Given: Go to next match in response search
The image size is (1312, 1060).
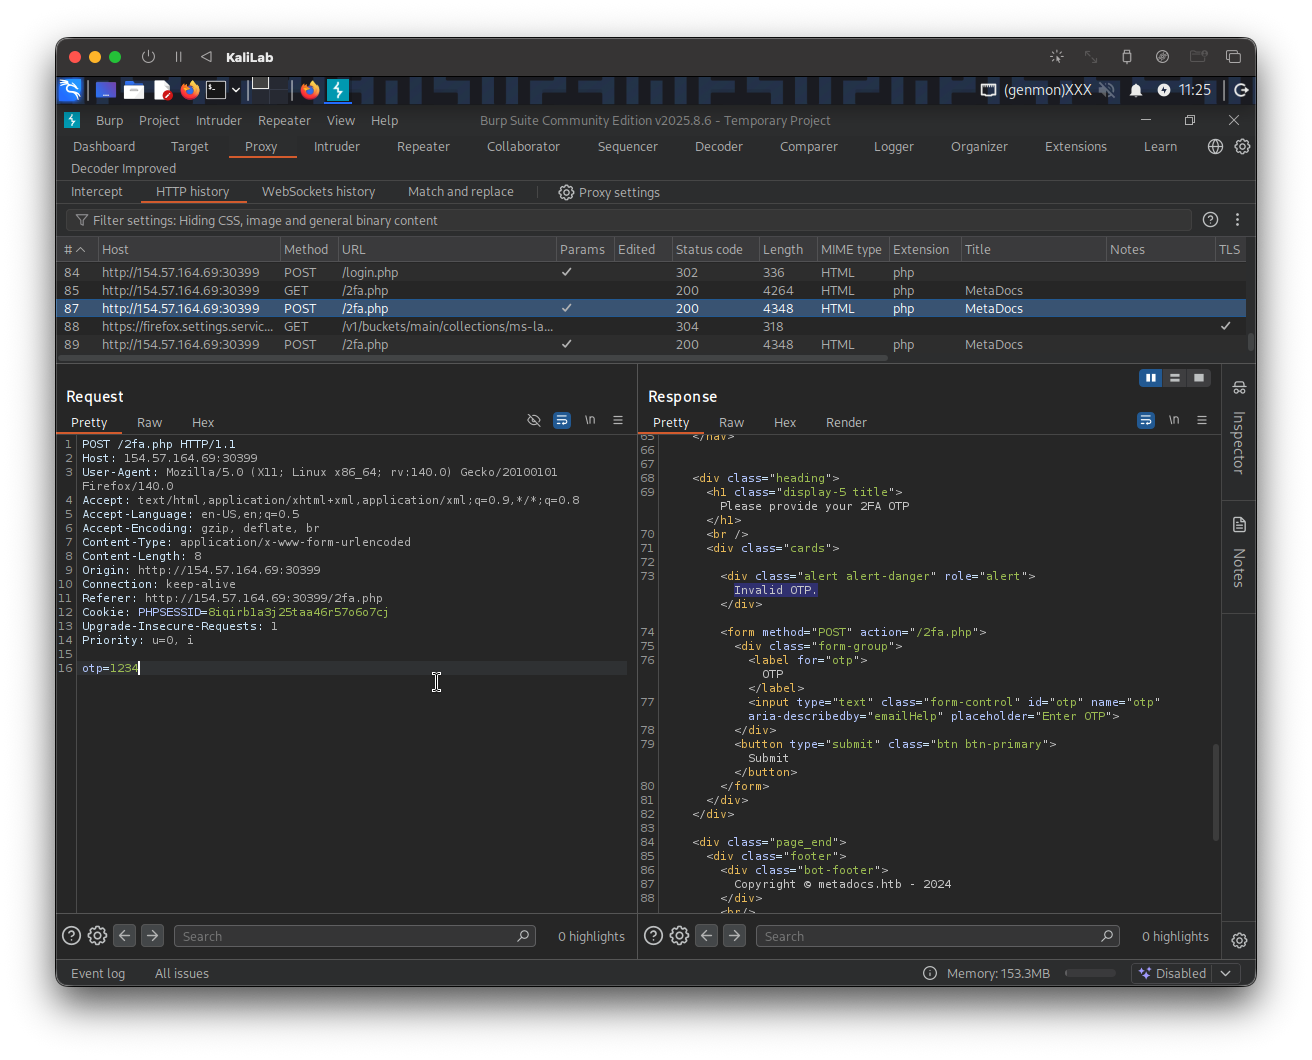Looking at the screenshot, I should coord(734,936).
